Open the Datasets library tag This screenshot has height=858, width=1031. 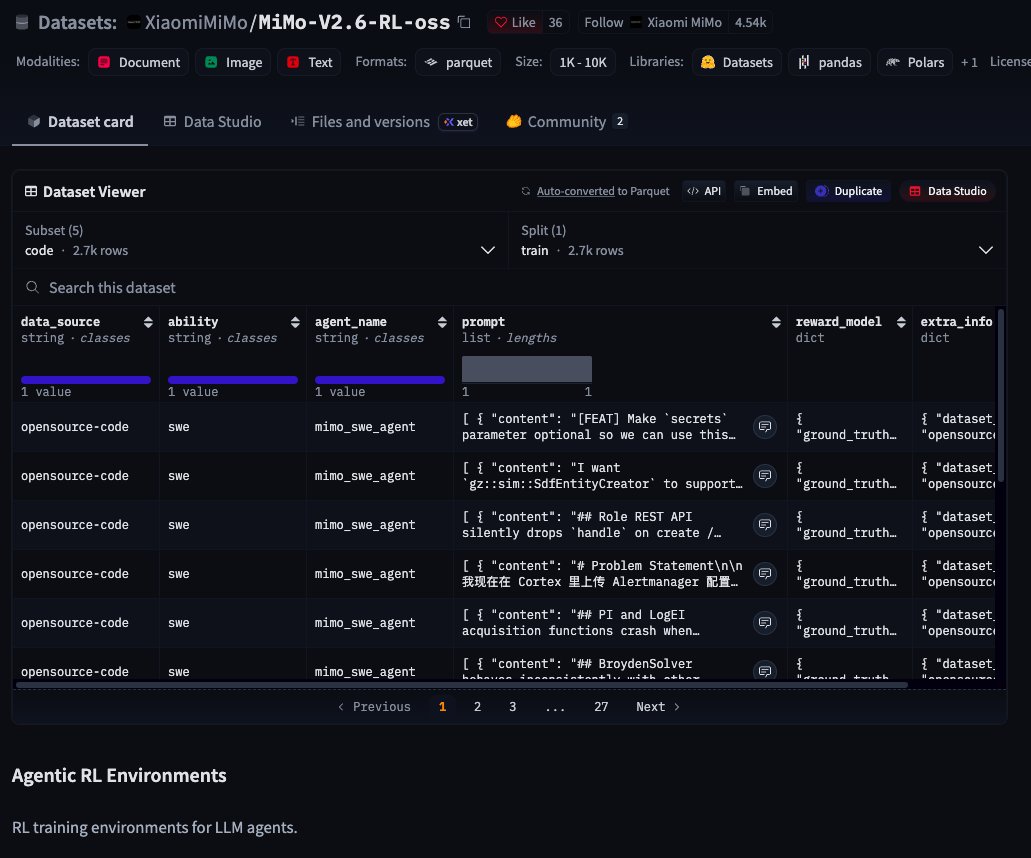click(737, 62)
